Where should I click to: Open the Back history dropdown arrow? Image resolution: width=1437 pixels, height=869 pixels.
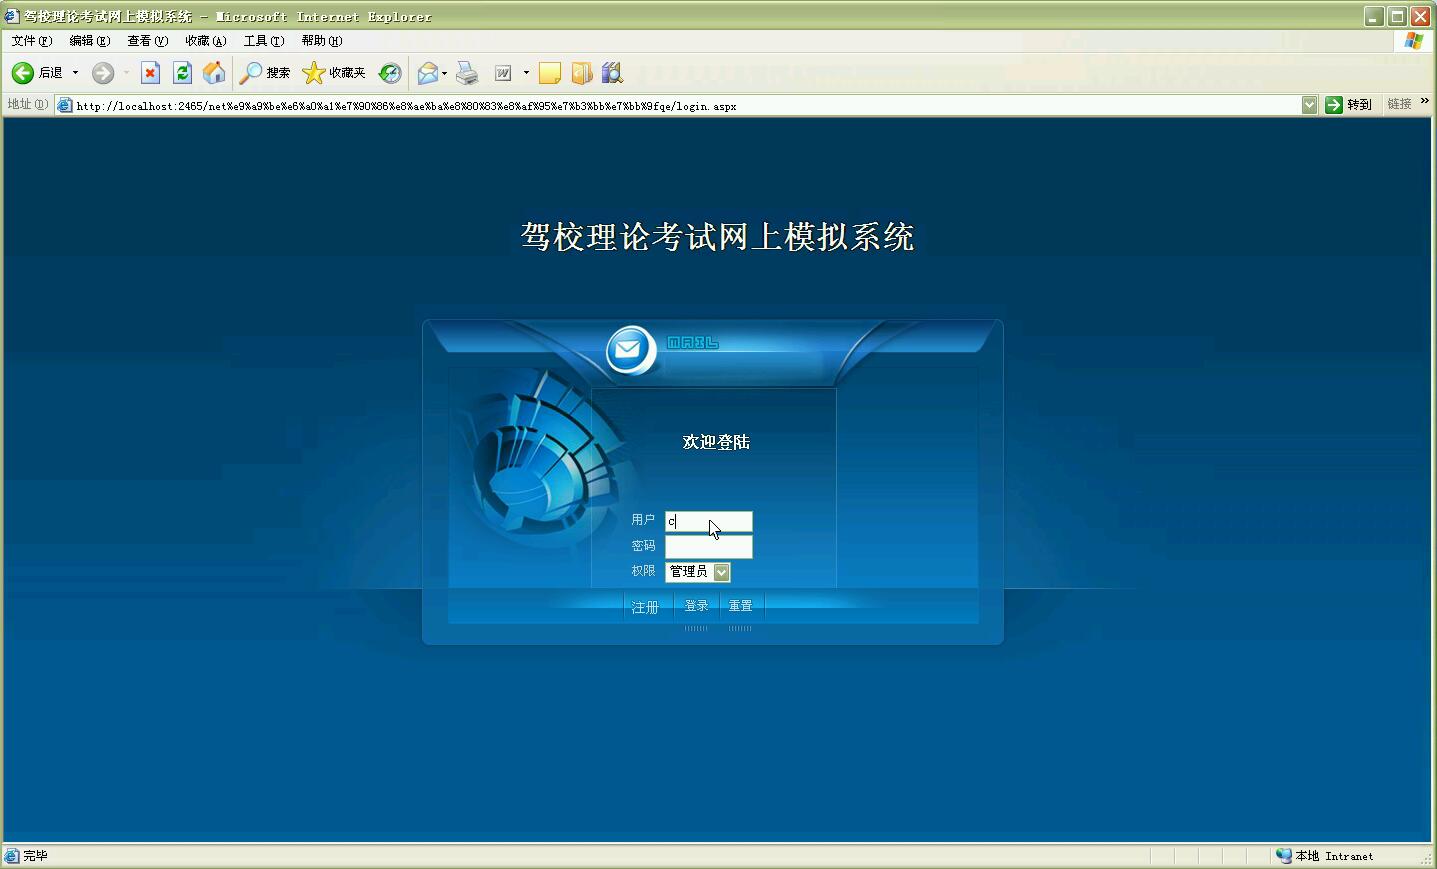[75, 73]
